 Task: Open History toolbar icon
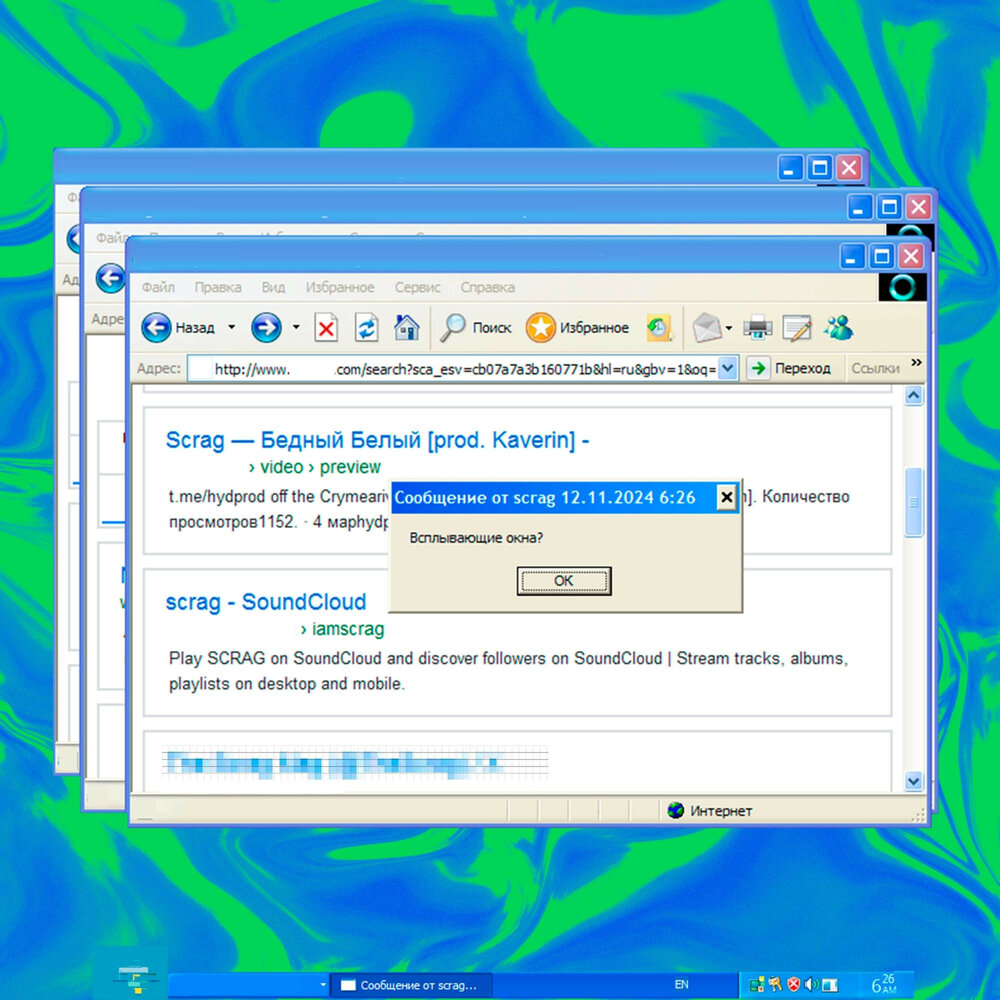[x=658, y=327]
